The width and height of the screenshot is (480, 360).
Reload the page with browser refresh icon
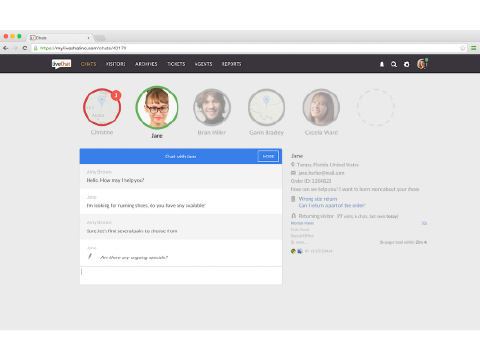25,48
